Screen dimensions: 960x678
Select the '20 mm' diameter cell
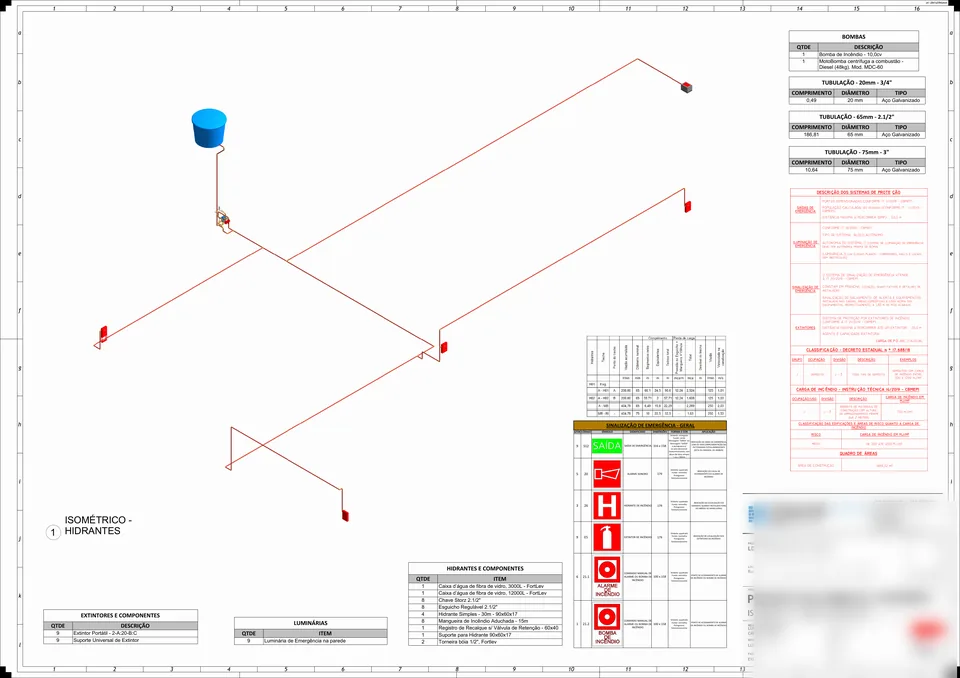click(x=855, y=100)
